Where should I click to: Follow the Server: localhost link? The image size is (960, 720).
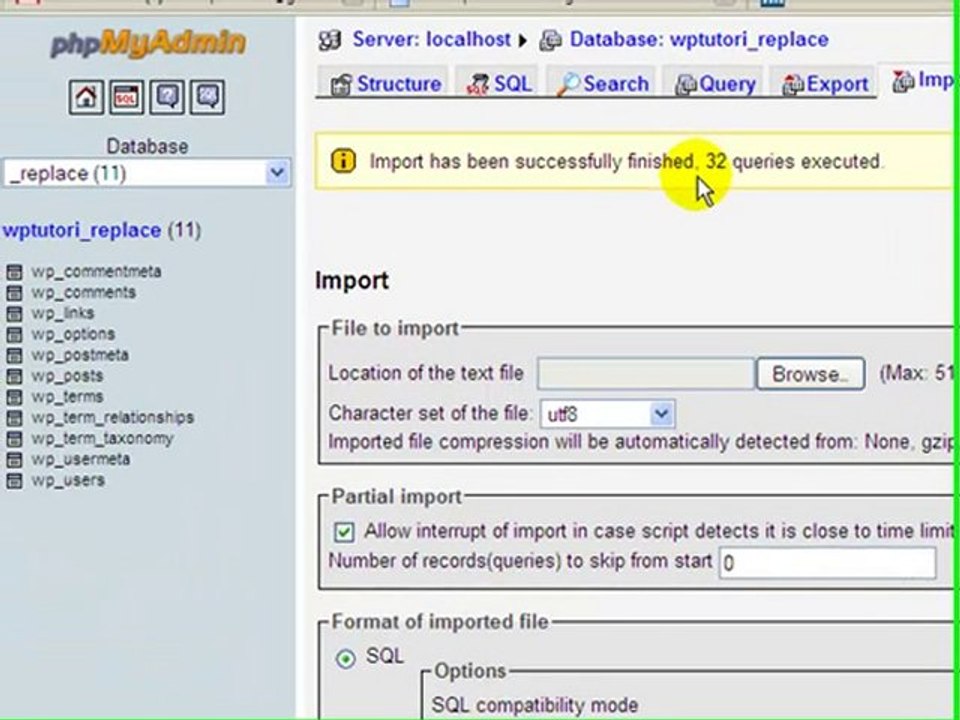431,40
